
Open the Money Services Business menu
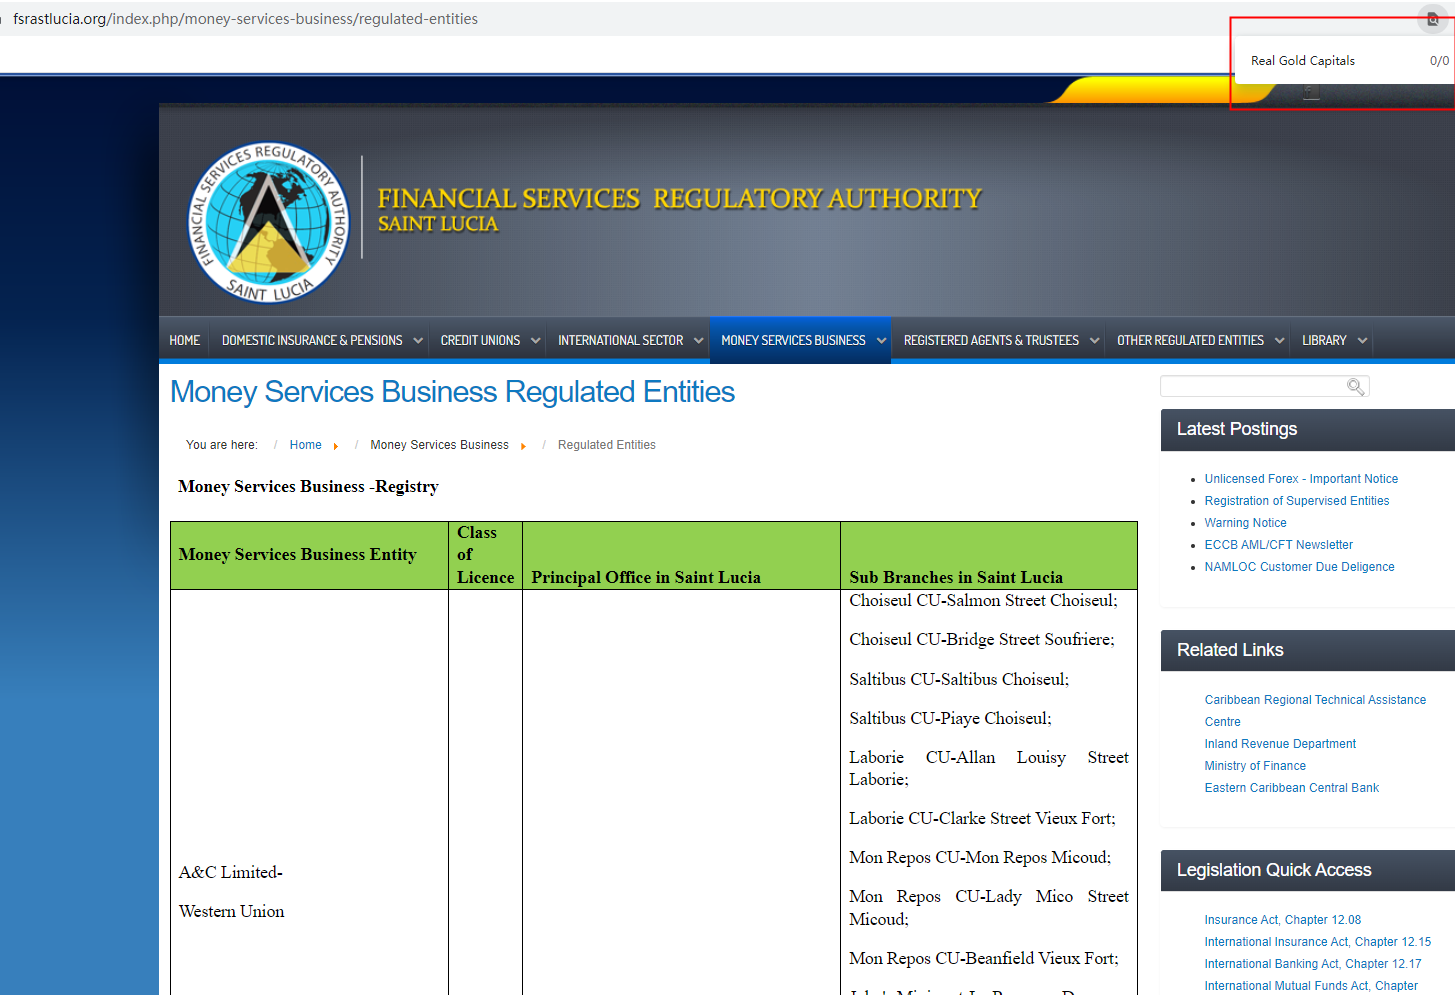coord(793,341)
